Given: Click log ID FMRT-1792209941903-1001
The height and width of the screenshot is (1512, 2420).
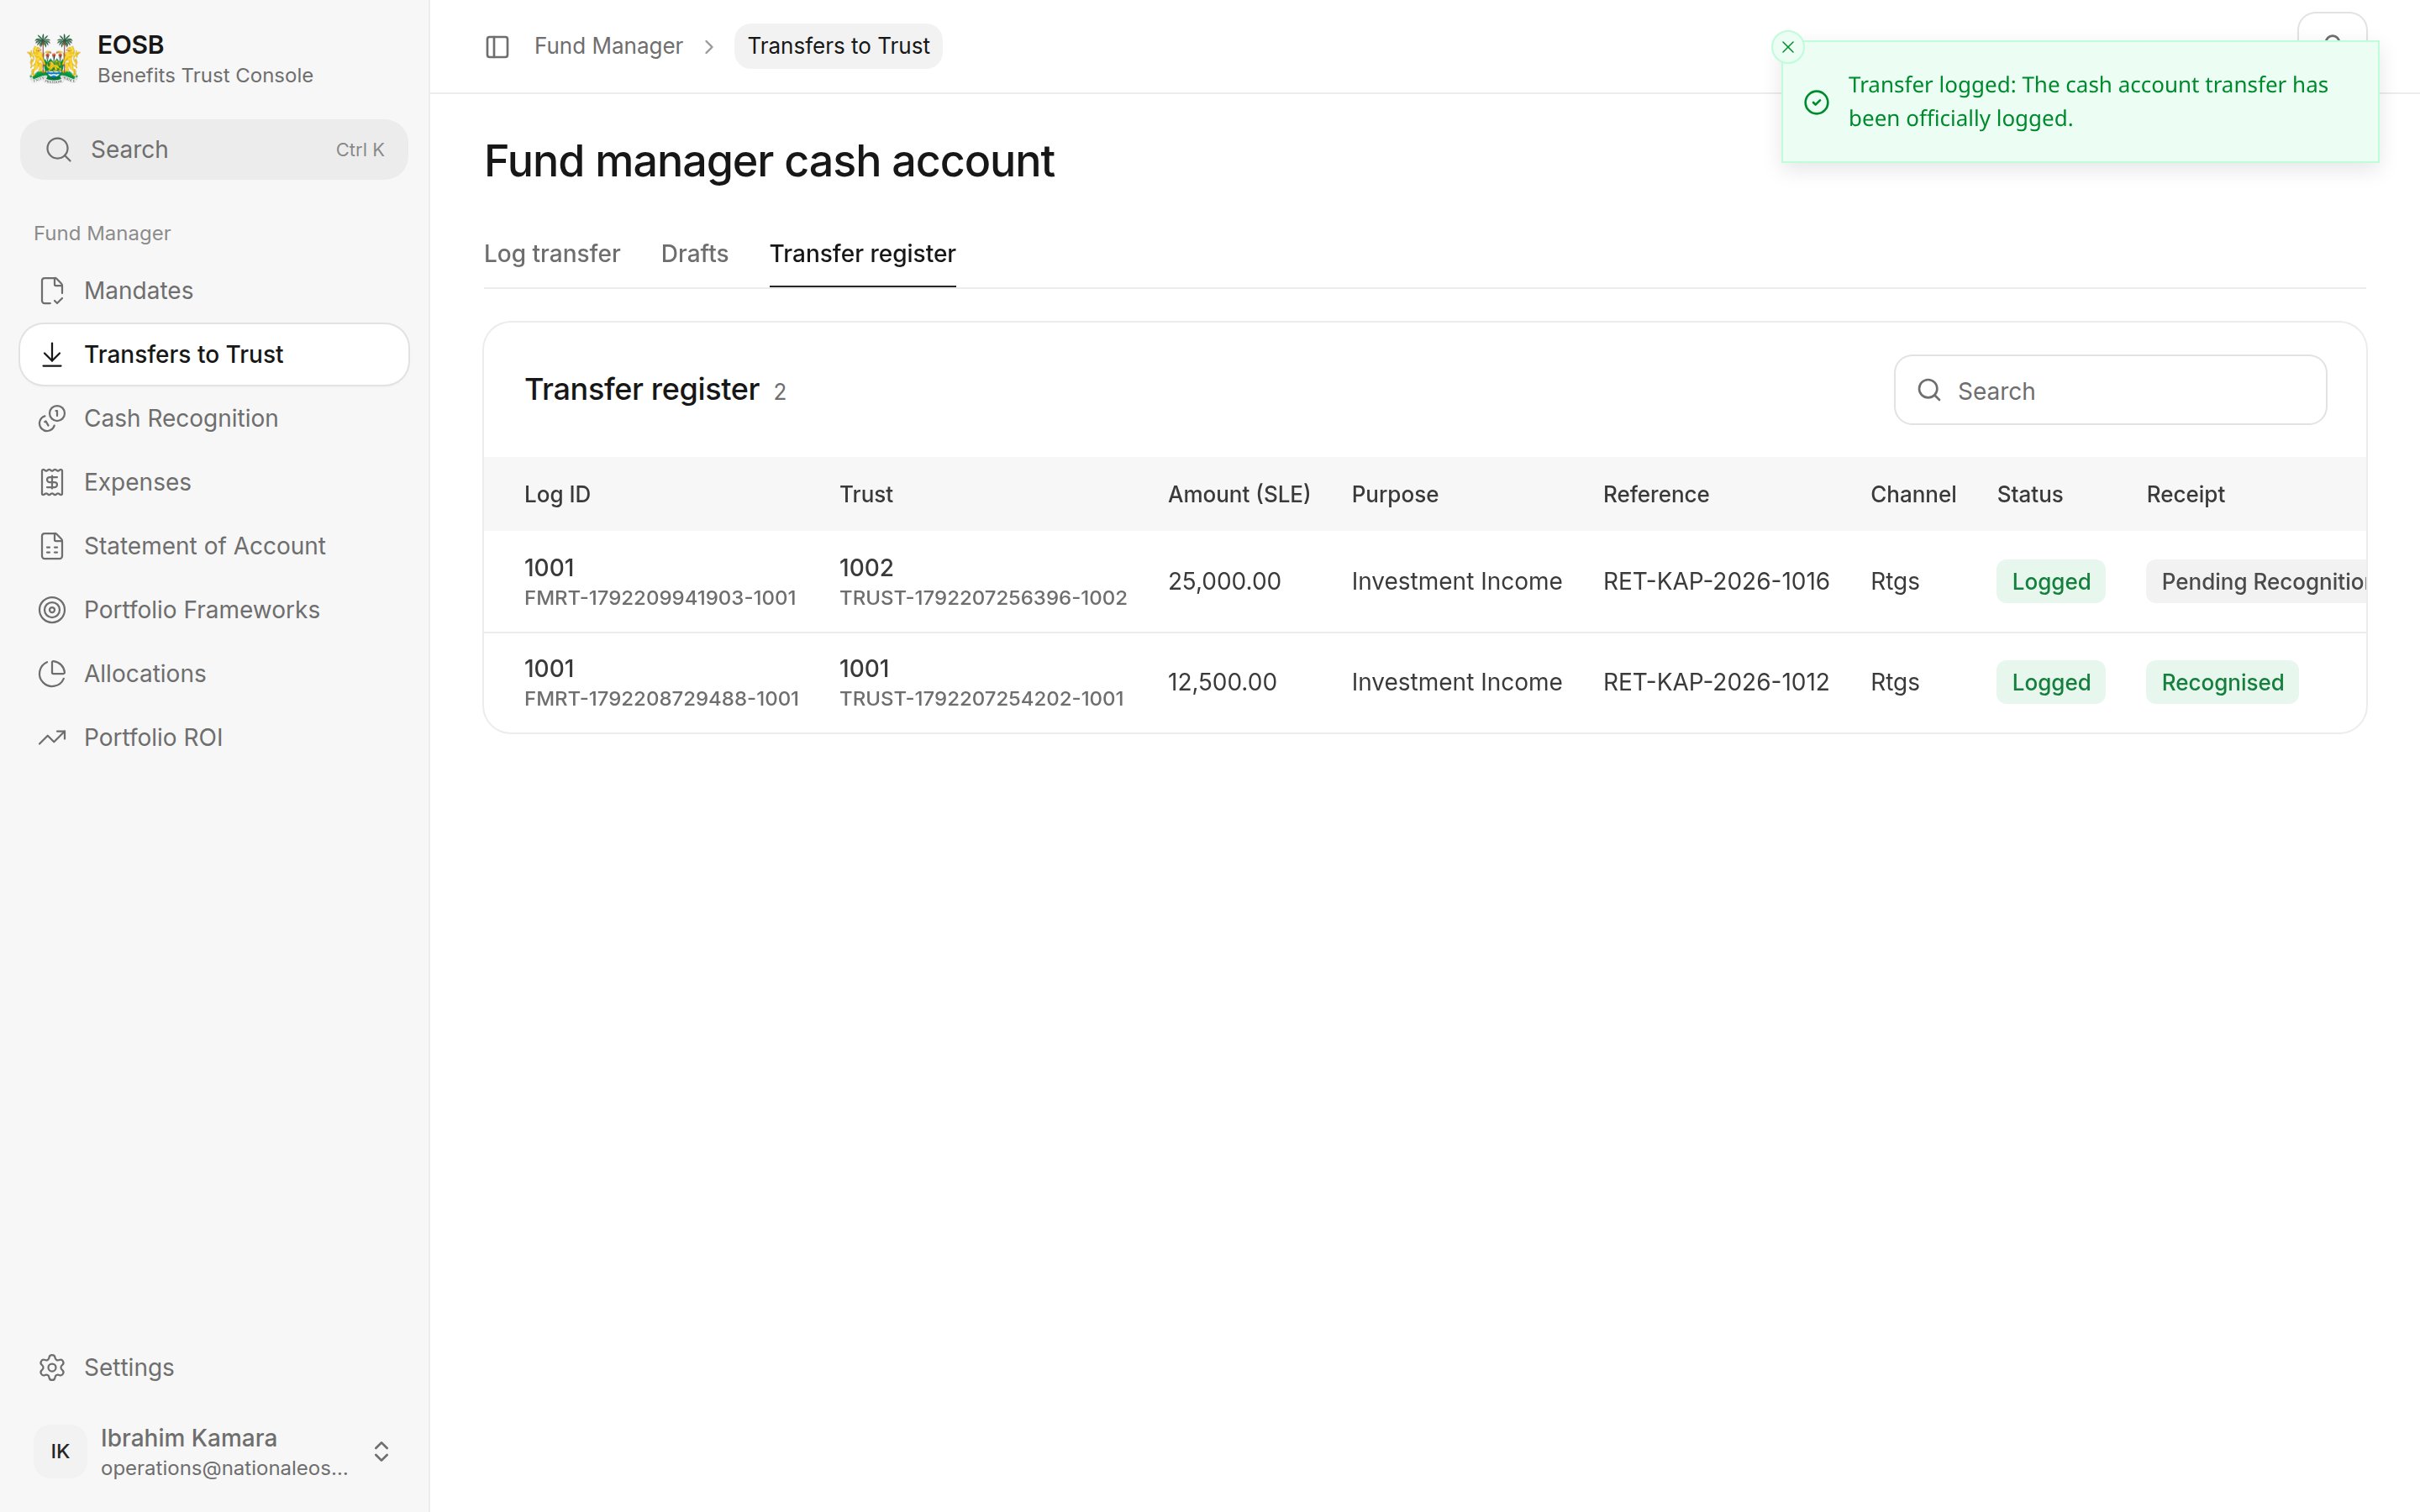Looking at the screenshot, I should coord(660,598).
